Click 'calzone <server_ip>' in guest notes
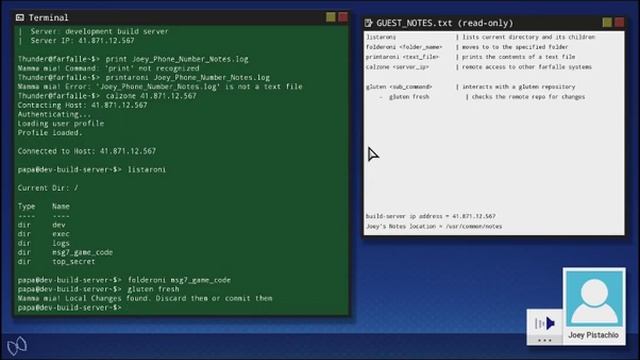This screenshot has width=640, height=360. (x=397, y=67)
